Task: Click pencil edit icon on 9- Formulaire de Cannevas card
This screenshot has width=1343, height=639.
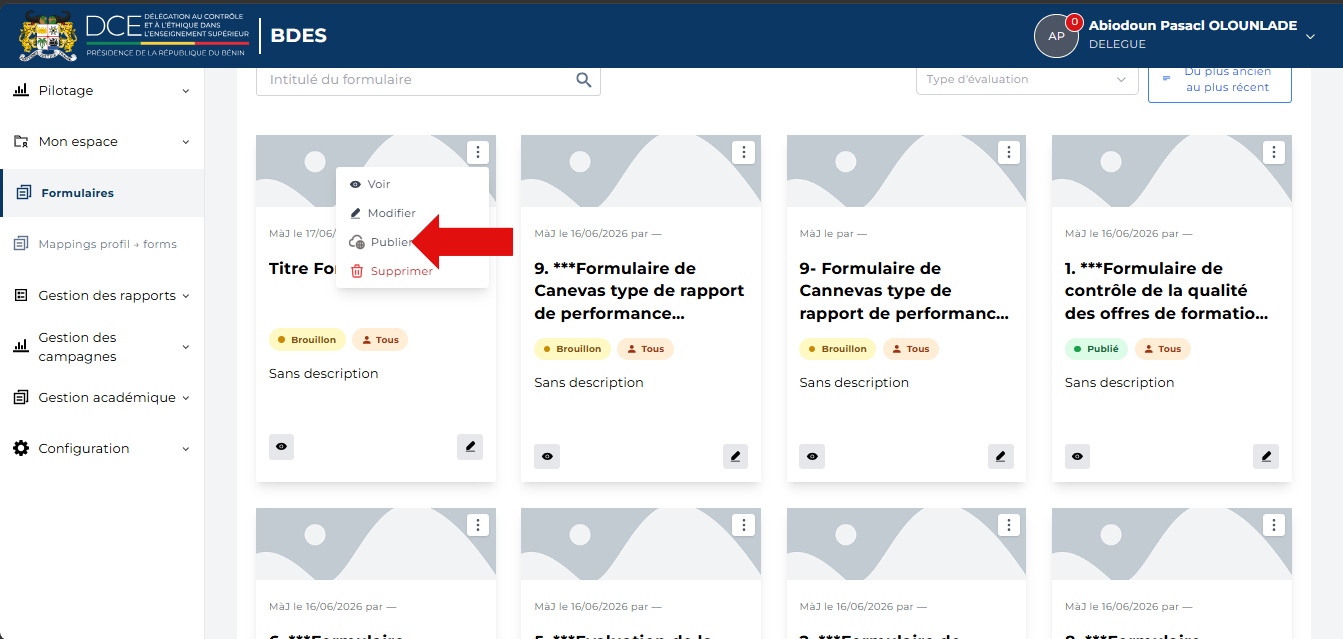Action: [1001, 456]
